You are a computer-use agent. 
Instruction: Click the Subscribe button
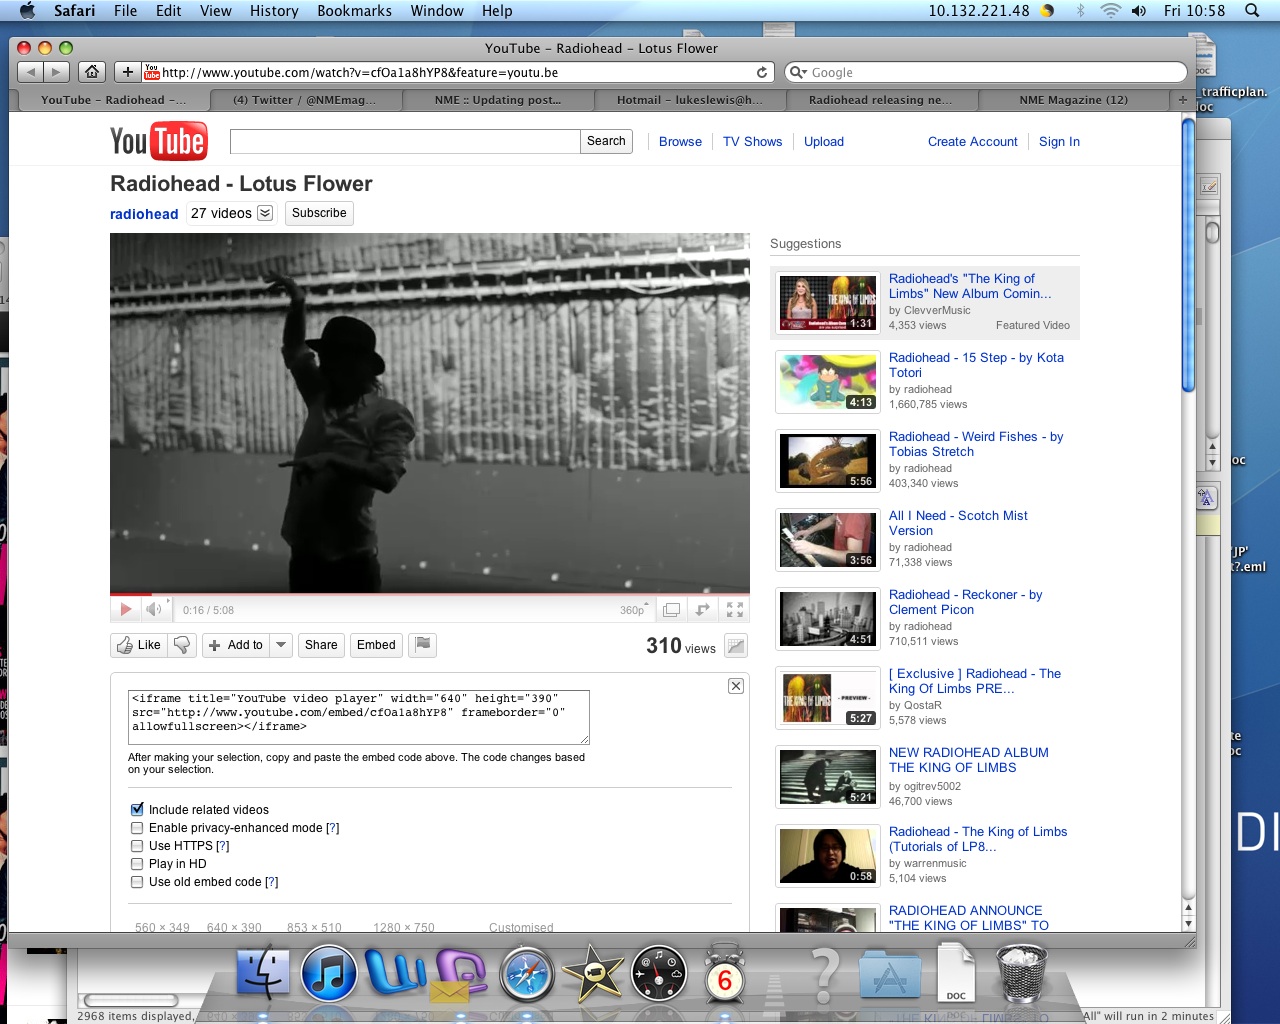tap(319, 213)
